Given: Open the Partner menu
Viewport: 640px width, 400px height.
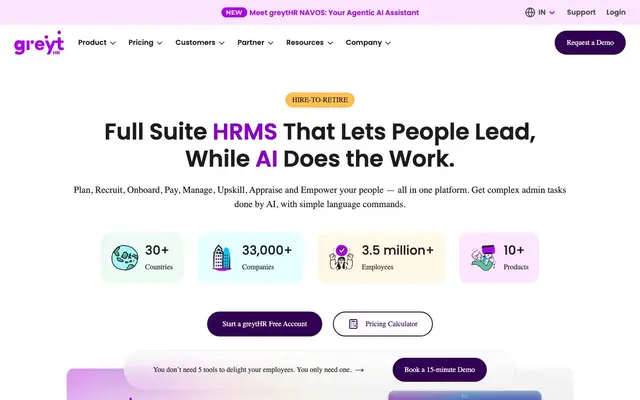Looking at the screenshot, I should tap(255, 42).
